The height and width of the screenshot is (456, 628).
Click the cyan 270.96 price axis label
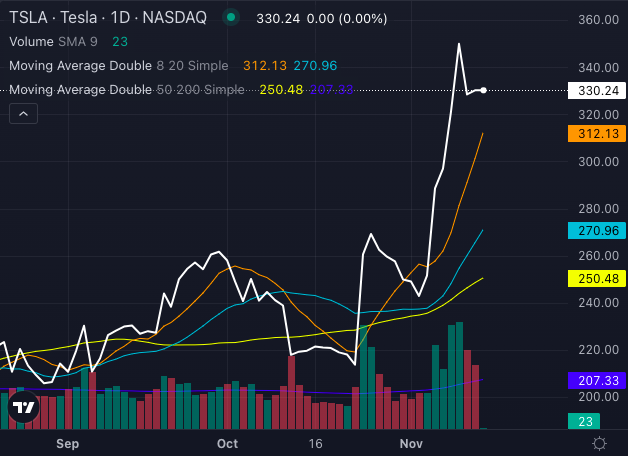(595, 231)
